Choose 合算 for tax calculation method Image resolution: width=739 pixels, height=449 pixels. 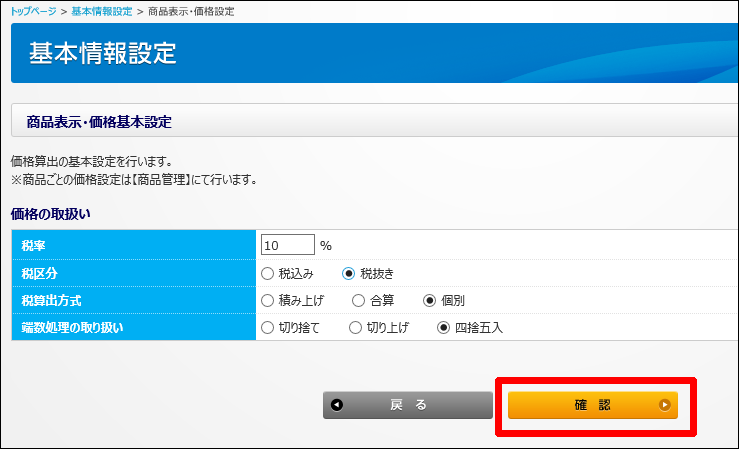coord(358,300)
